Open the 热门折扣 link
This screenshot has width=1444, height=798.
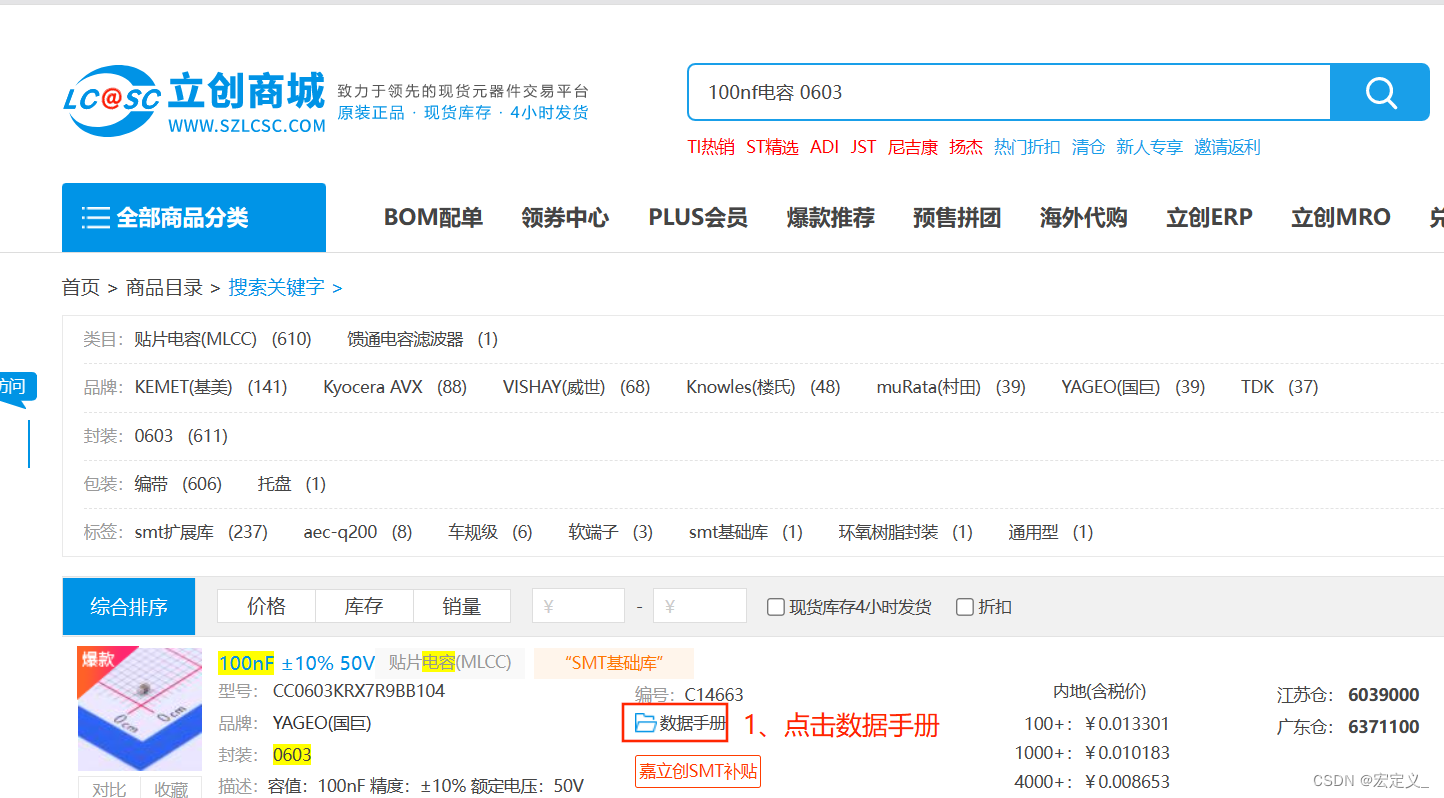tap(1027, 147)
